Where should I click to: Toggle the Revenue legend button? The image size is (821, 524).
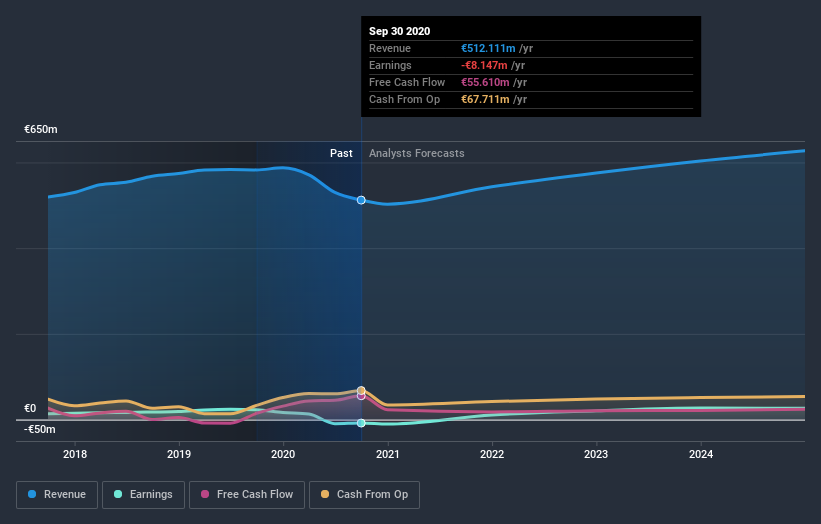point(57,495)
